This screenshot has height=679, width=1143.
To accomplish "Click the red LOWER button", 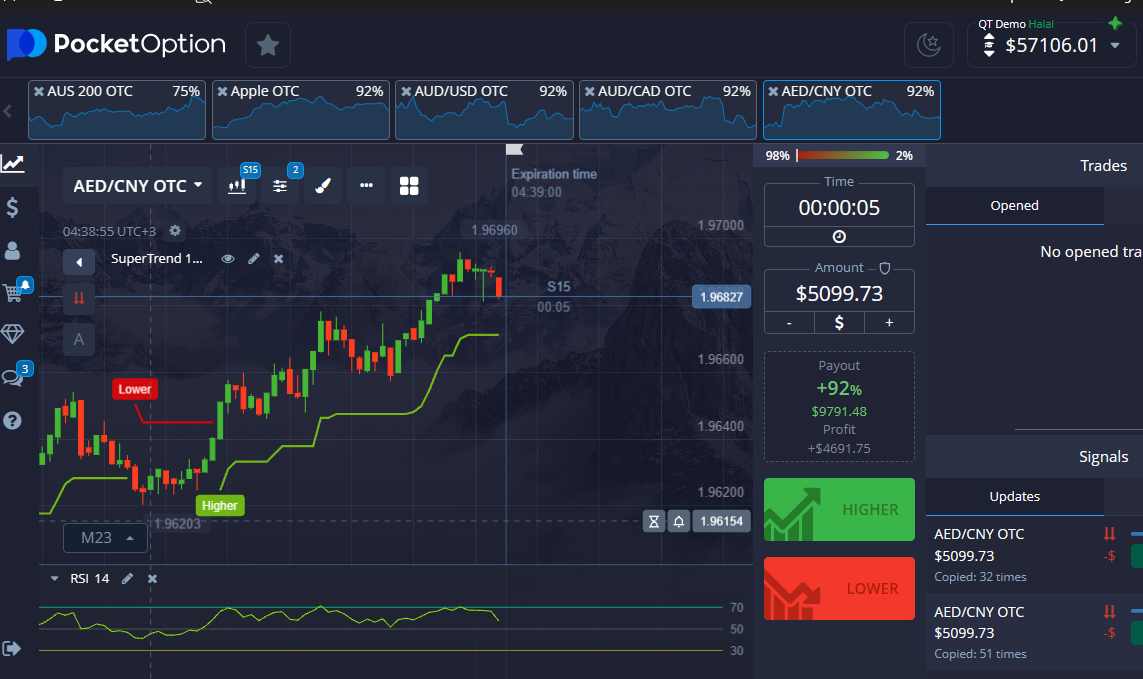I will pyautogui.click(x=839, y=589).
